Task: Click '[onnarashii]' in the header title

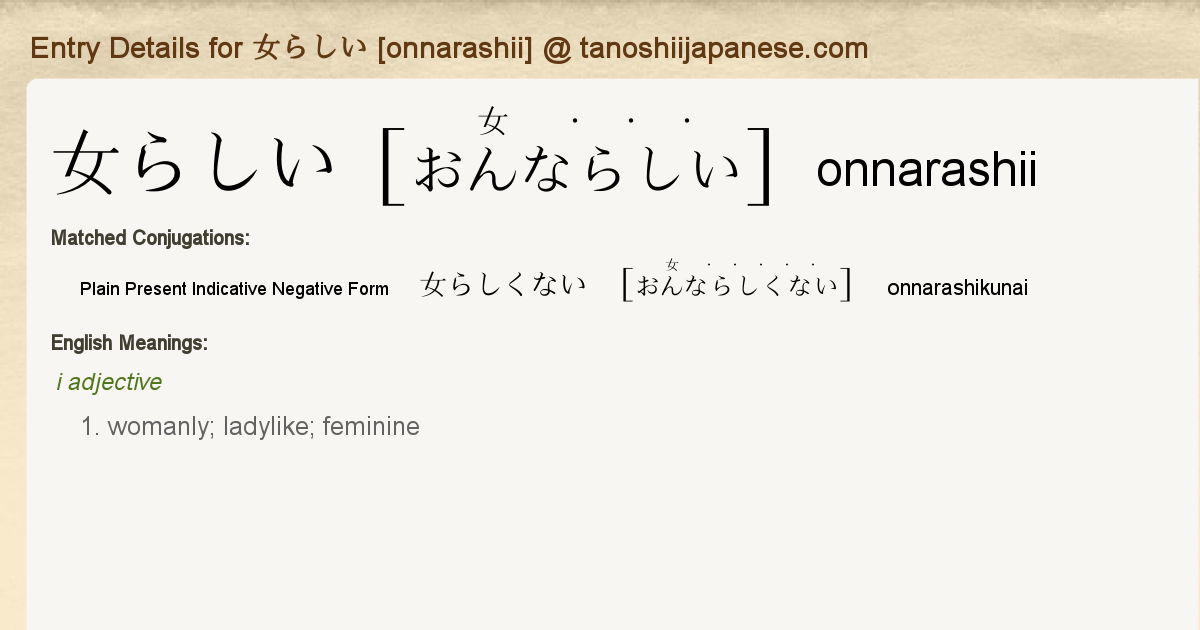Action: [455, 48]
